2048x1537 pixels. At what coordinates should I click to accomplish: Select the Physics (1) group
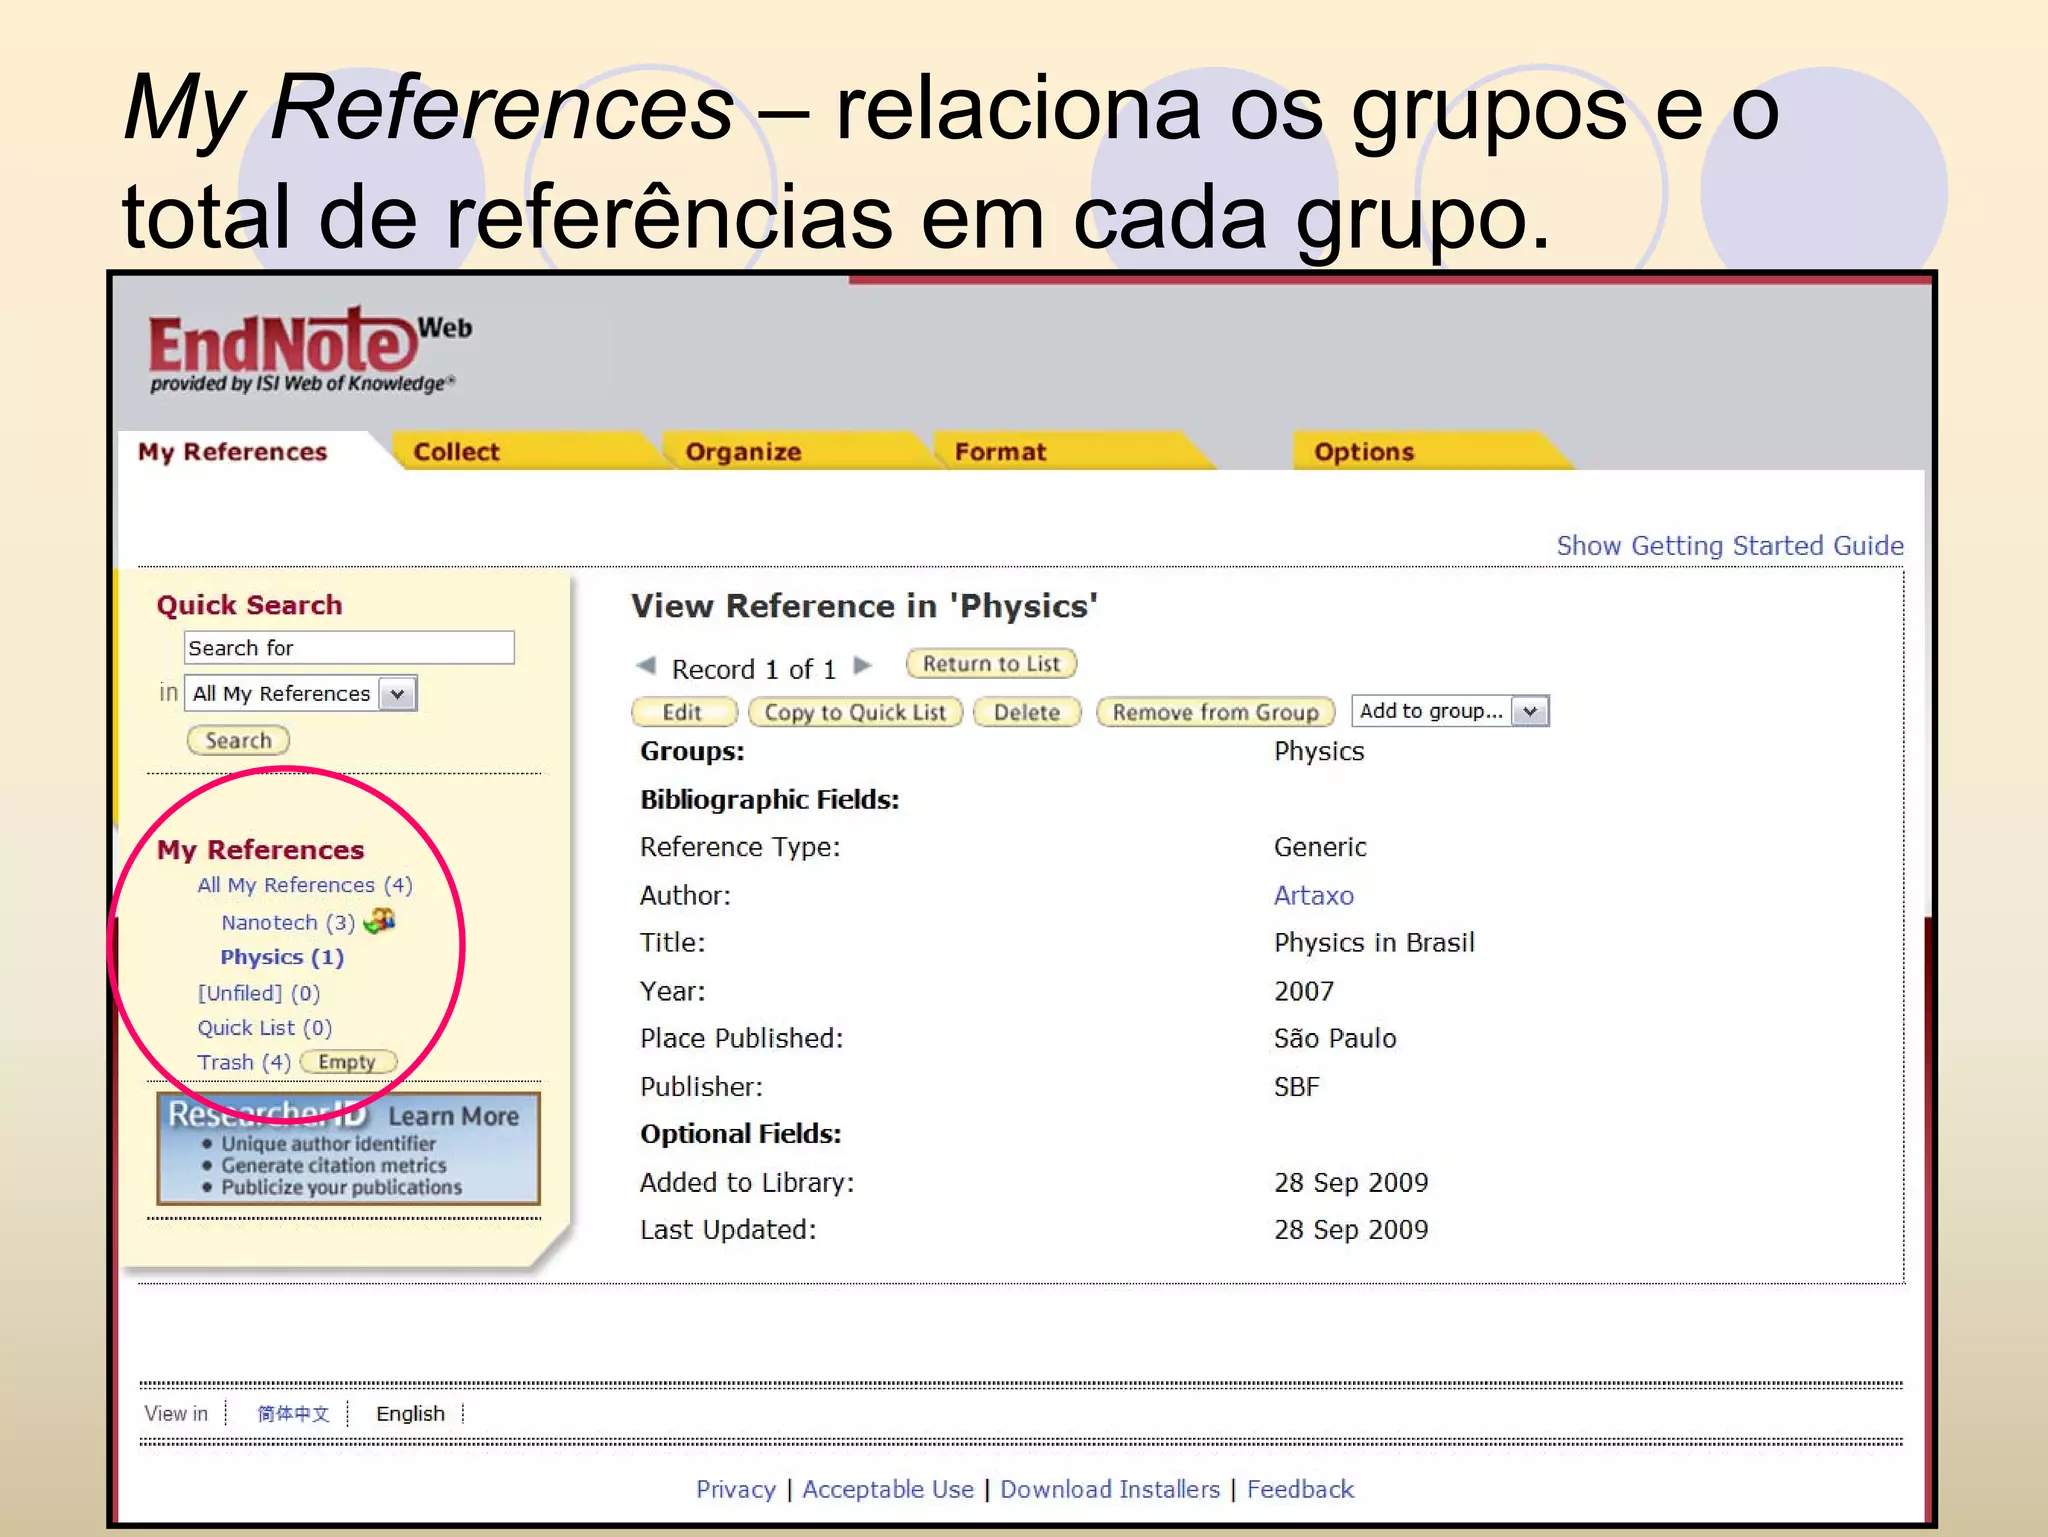tap(282, 957)
